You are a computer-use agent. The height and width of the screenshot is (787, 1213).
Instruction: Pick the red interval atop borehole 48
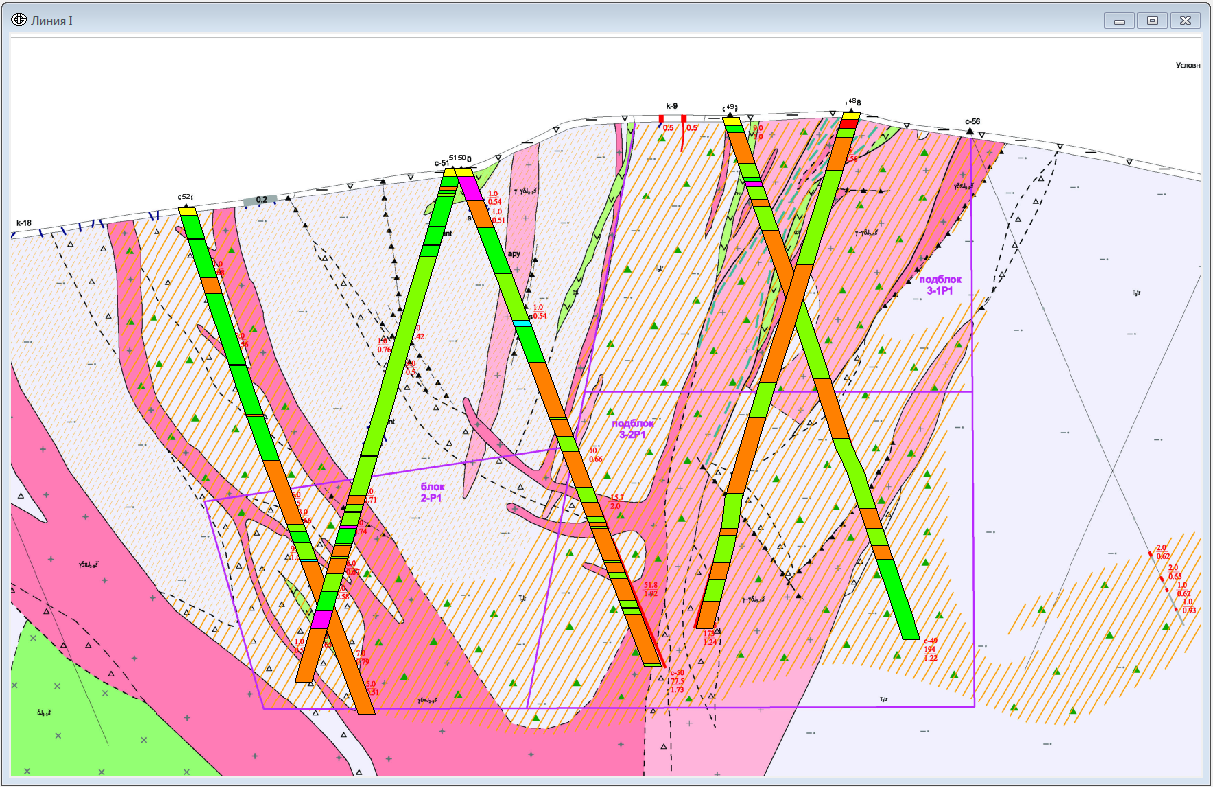[x=849, y=123]
